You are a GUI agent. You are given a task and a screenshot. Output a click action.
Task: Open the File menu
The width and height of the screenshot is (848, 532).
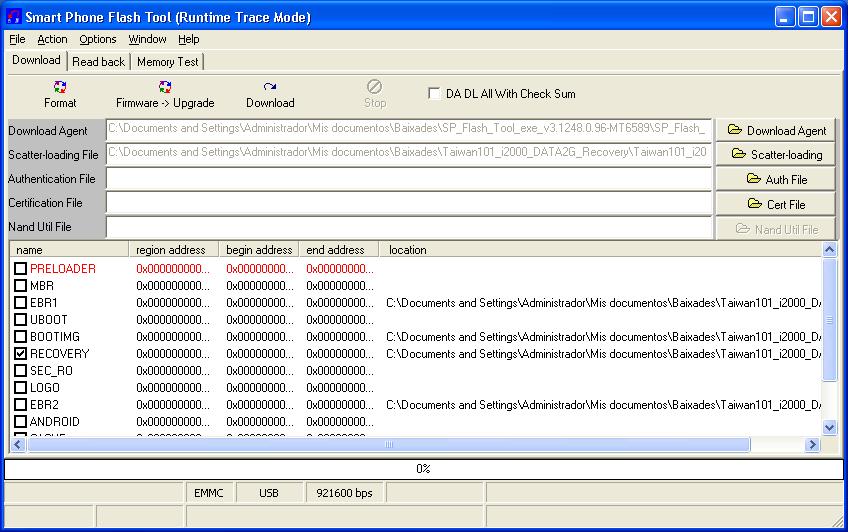pyautogui.click(x=17, y=39)
